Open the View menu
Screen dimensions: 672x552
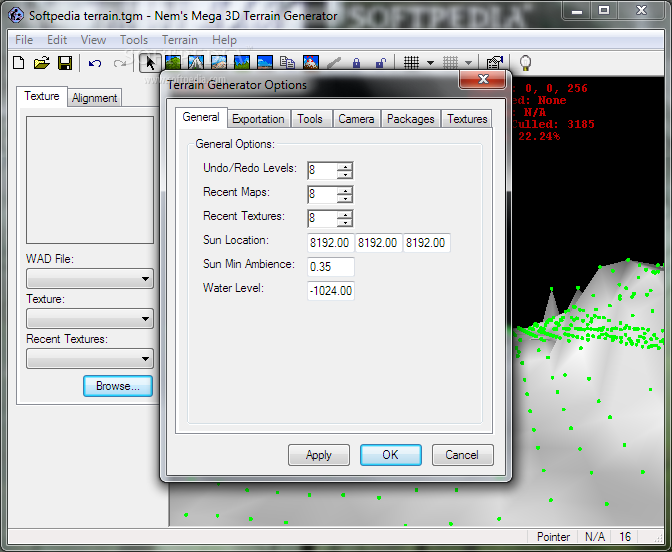click(93, 40)
